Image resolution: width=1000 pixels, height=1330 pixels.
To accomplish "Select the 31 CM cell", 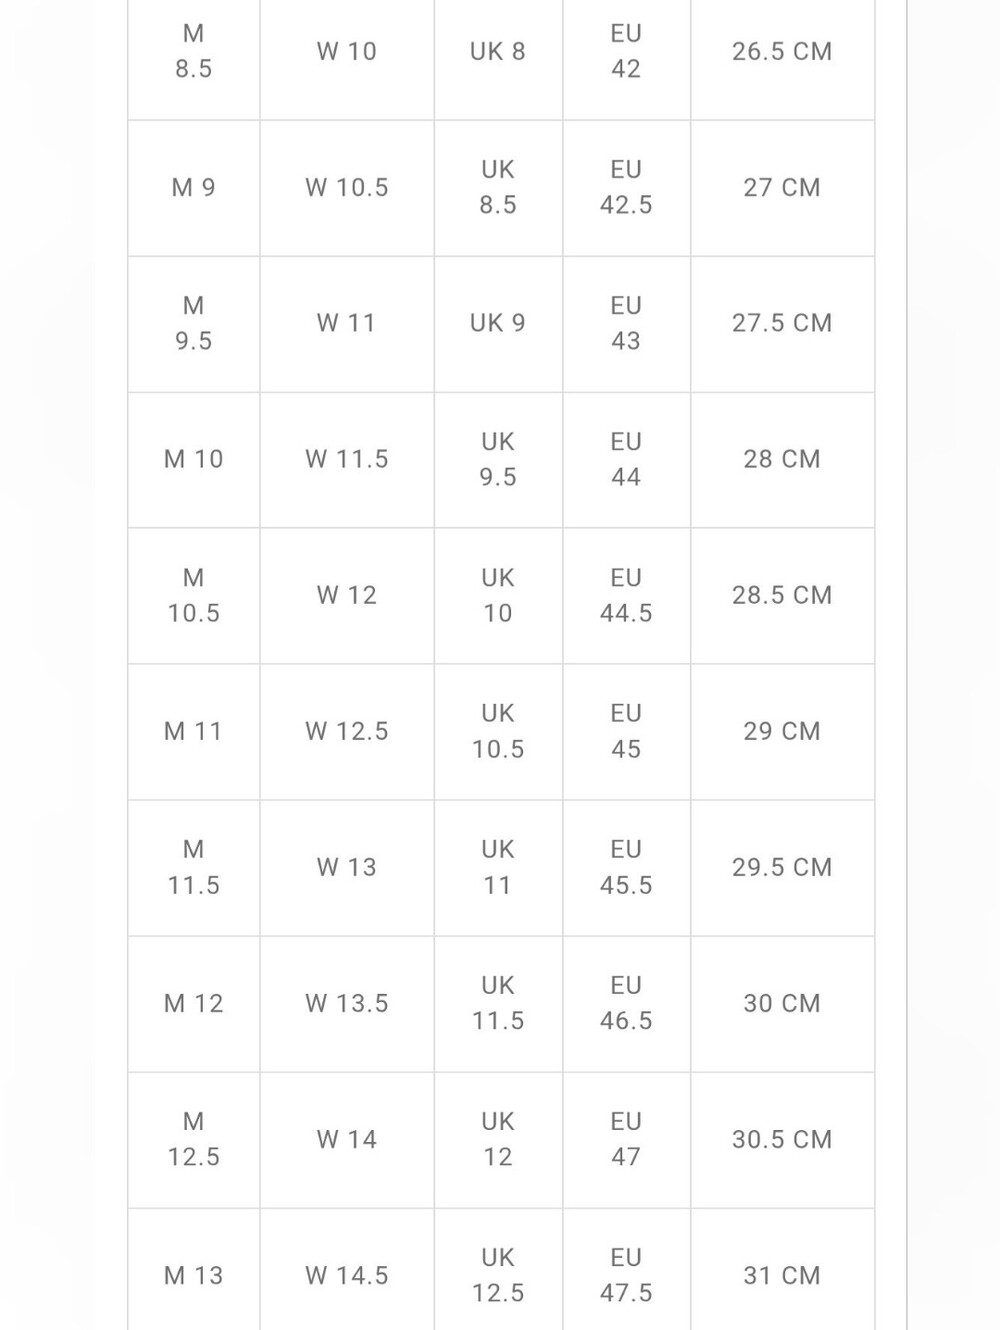I will tap(782, 1270).
